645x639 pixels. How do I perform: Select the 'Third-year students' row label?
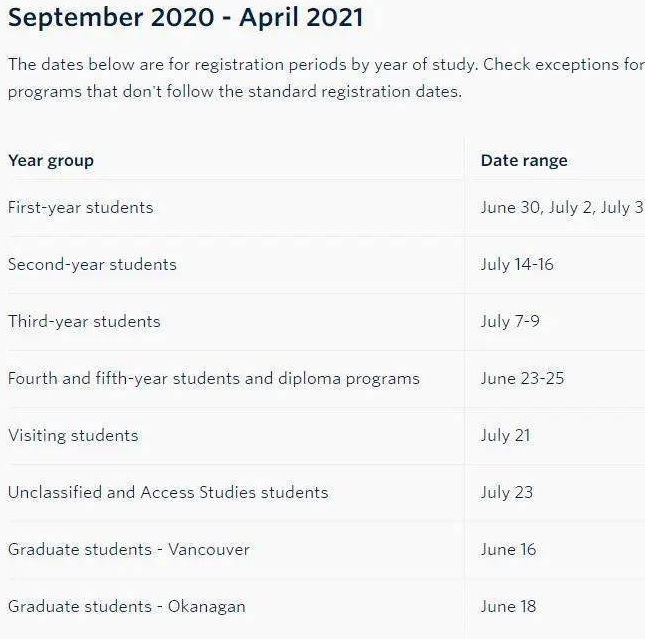[x=84, y=321]
